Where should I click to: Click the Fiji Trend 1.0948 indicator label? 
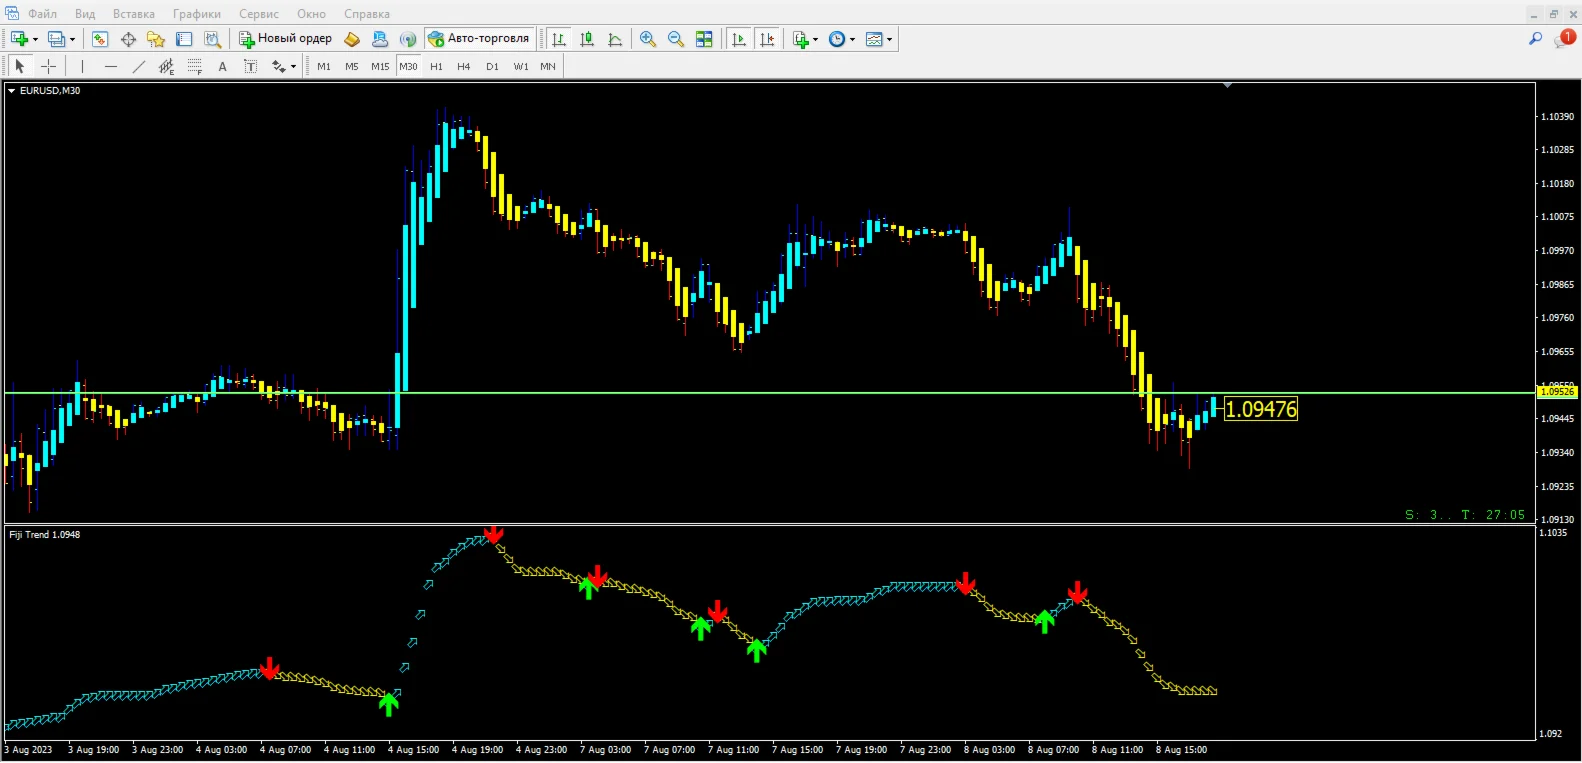[x=45, y=535]
